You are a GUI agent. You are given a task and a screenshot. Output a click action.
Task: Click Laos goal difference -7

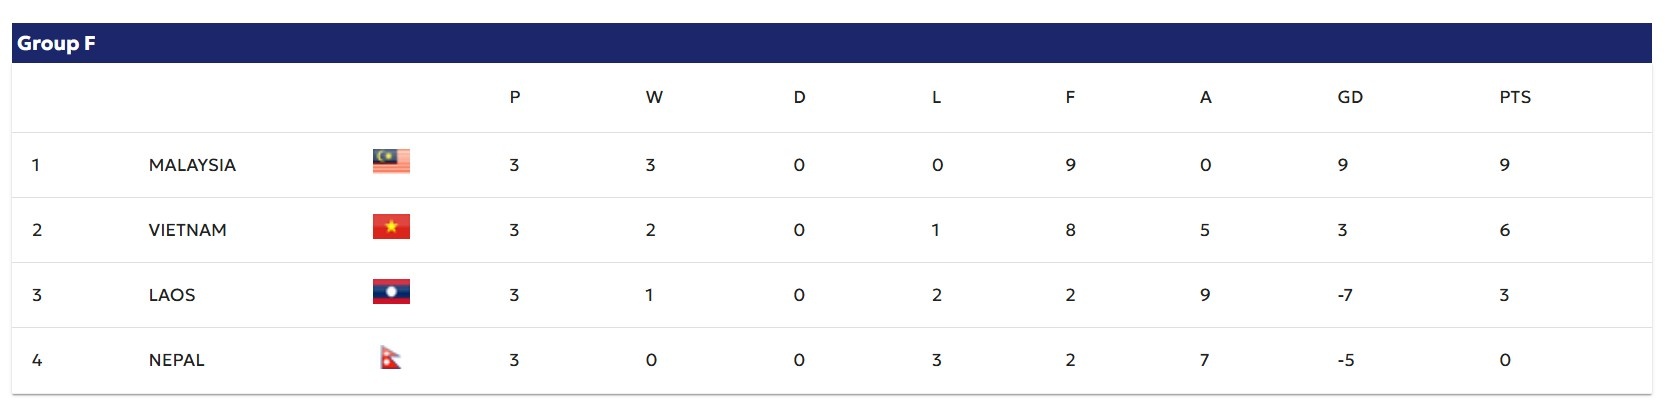click(x=1345, y=295)
